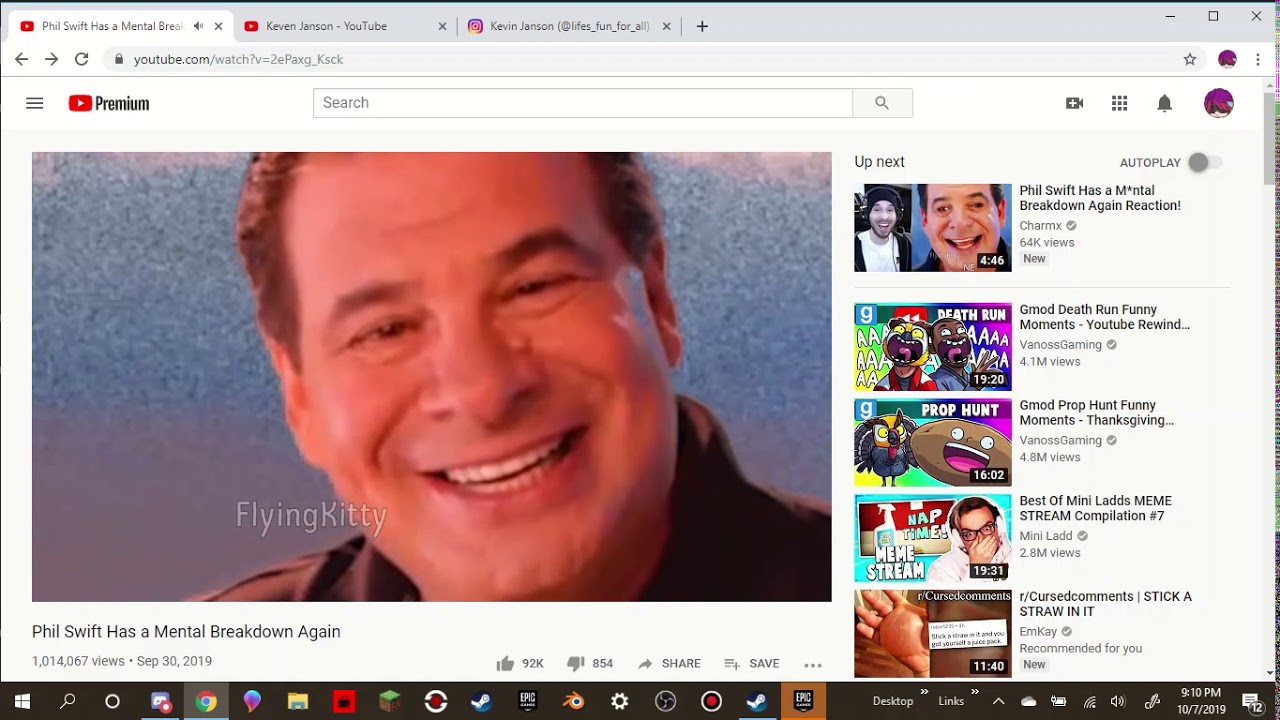The image size is (1280, 720).
Task: Open the Cursedcomments video thumbnail
Action: click(933, 634)
